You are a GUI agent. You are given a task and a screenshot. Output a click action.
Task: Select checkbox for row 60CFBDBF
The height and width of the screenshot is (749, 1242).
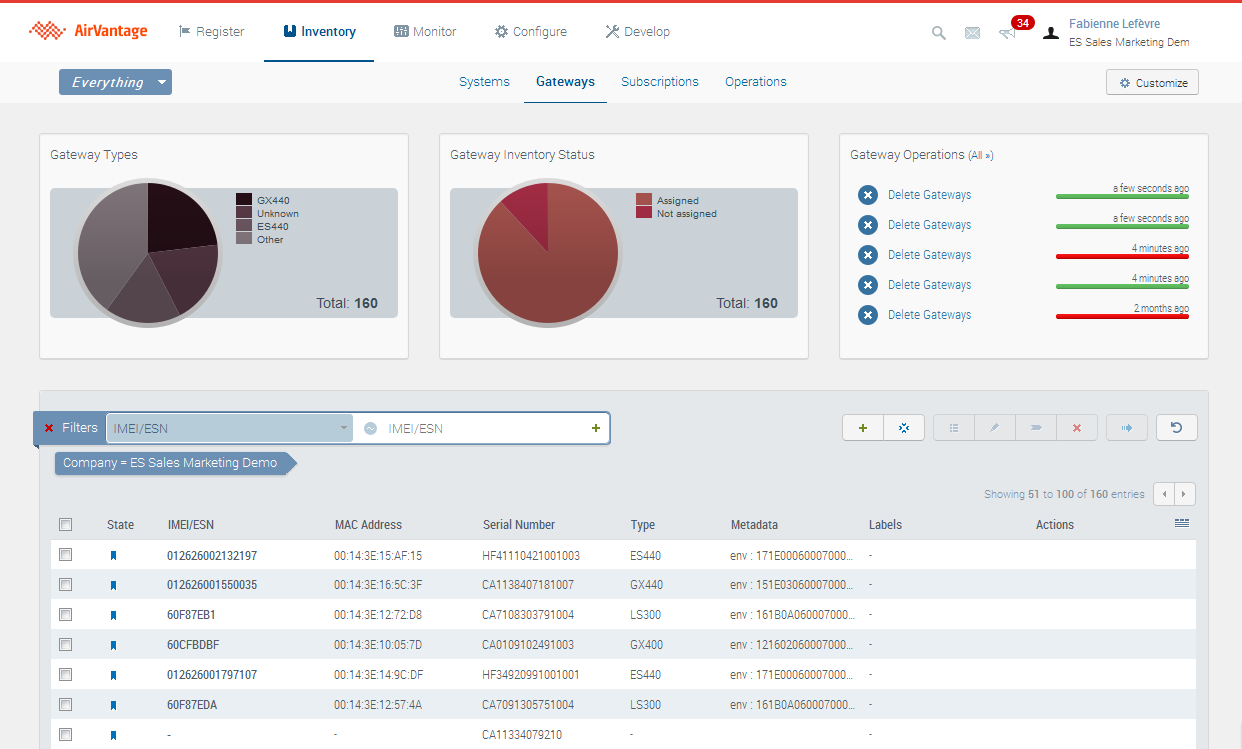click(66, 645)
